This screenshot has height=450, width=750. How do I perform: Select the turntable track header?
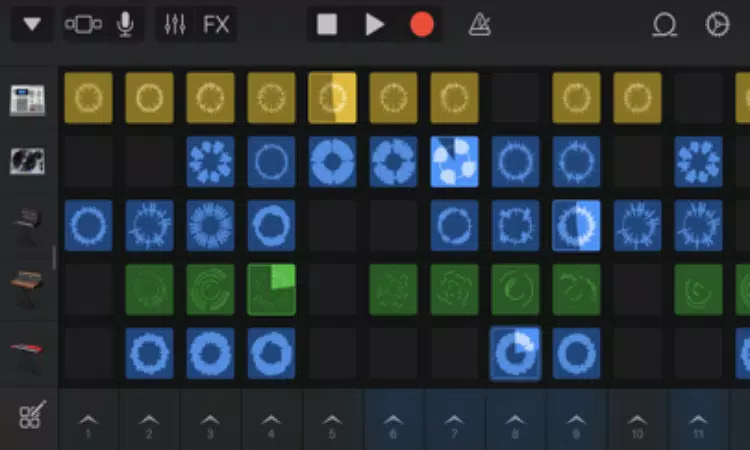[x=28, y=161]
